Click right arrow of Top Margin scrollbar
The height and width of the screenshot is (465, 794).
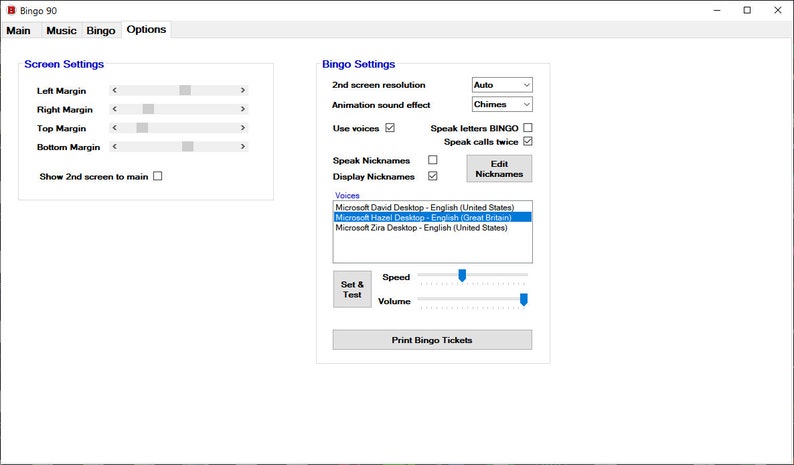243,128
